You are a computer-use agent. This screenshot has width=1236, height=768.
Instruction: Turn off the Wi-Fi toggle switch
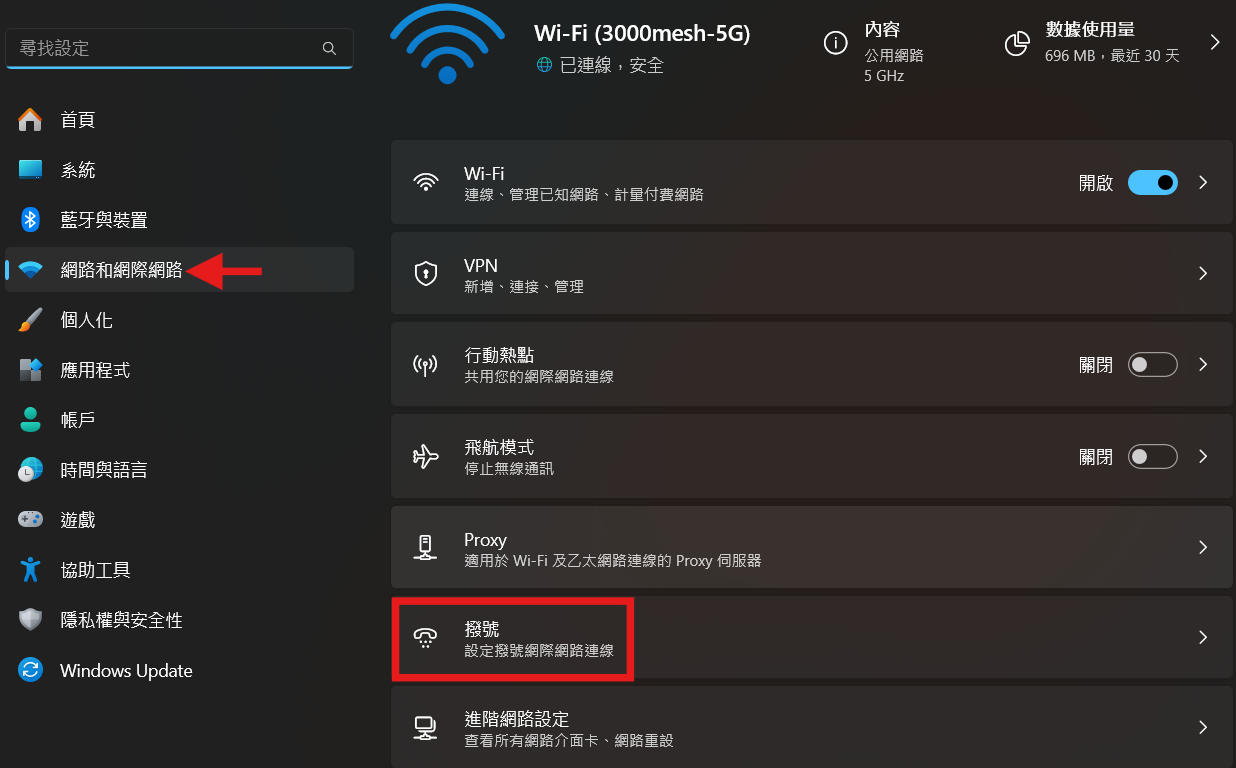click(x=1153, y=183)
